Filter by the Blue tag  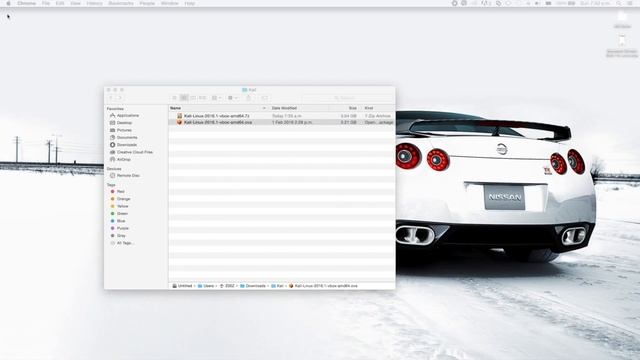click(118, 221)
